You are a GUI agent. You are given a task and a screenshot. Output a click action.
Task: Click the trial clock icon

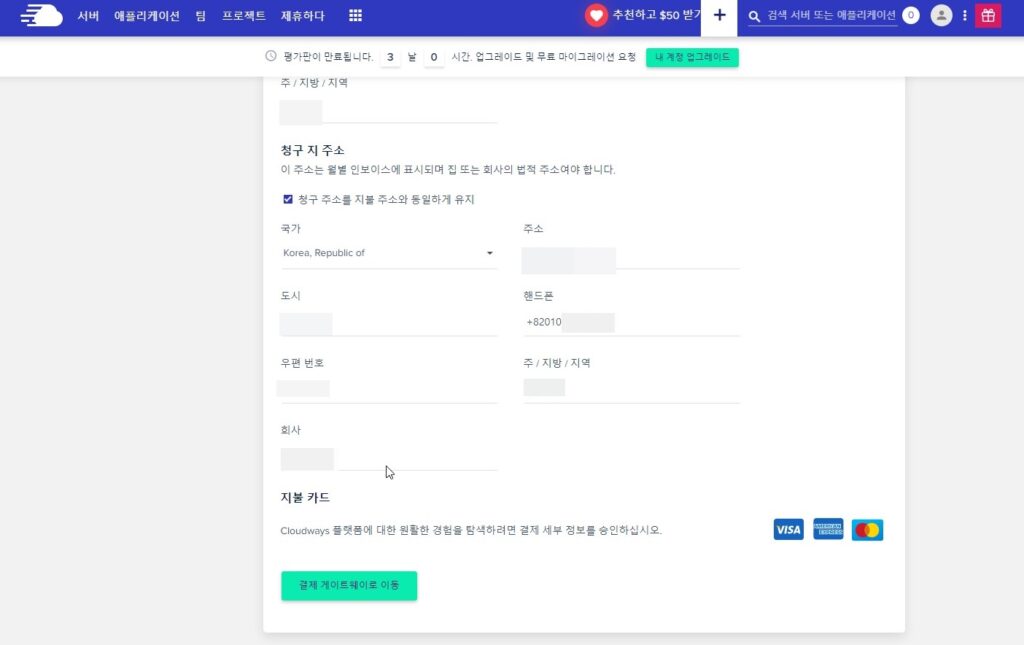pos(271,56)
